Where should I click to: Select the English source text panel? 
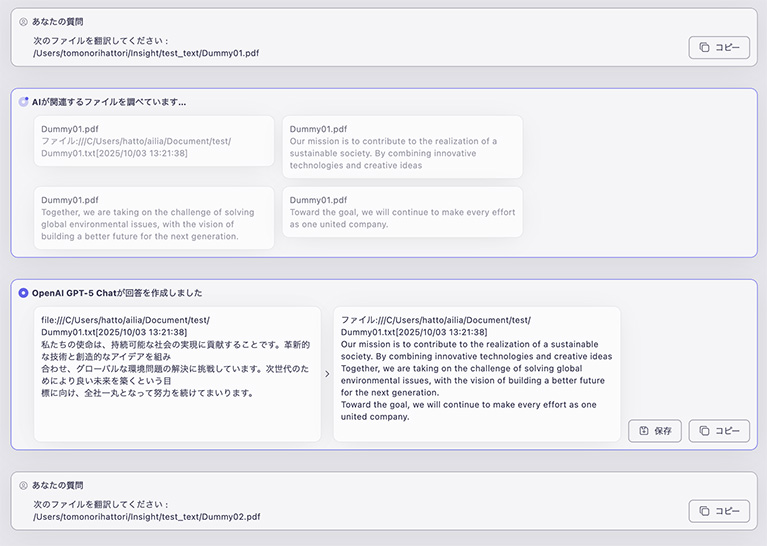477,374
